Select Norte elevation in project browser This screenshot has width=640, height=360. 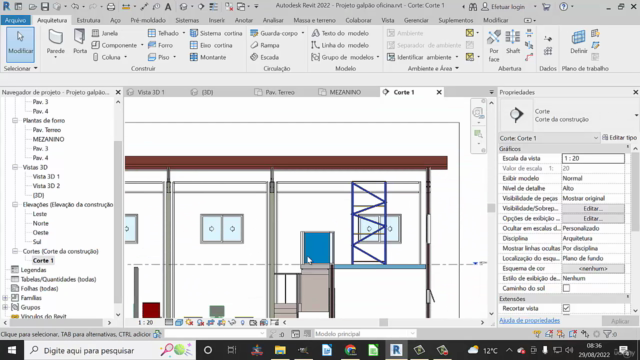[40, 223]
